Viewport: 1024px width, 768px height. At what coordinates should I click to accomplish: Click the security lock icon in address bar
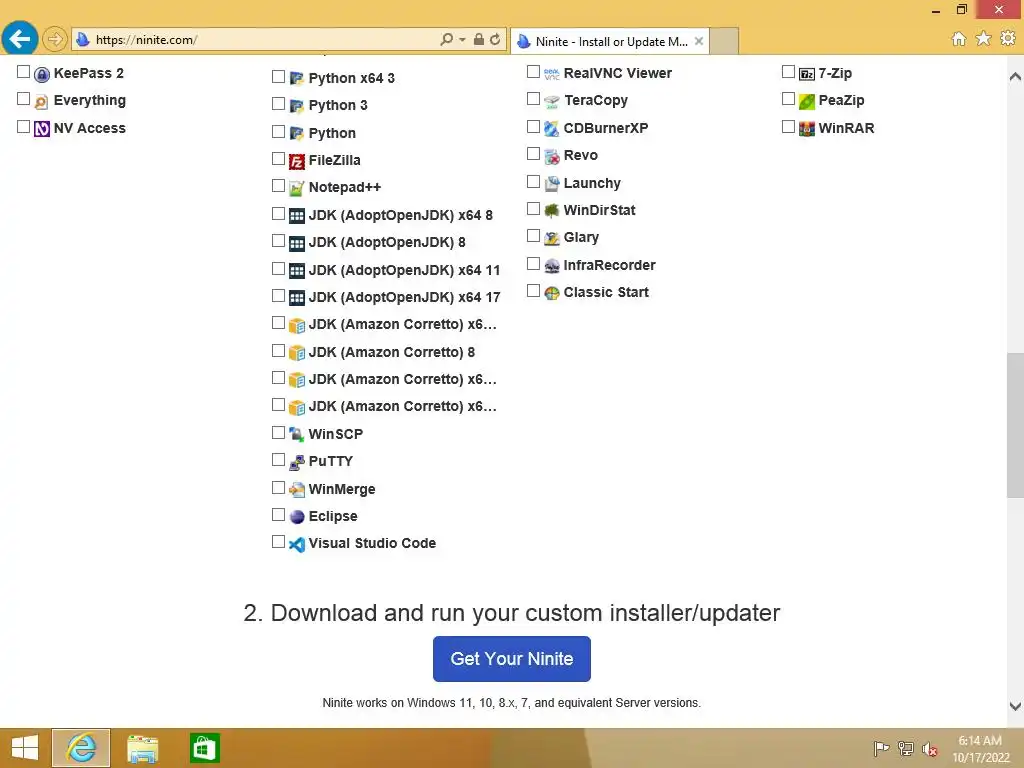coord(479,40)
